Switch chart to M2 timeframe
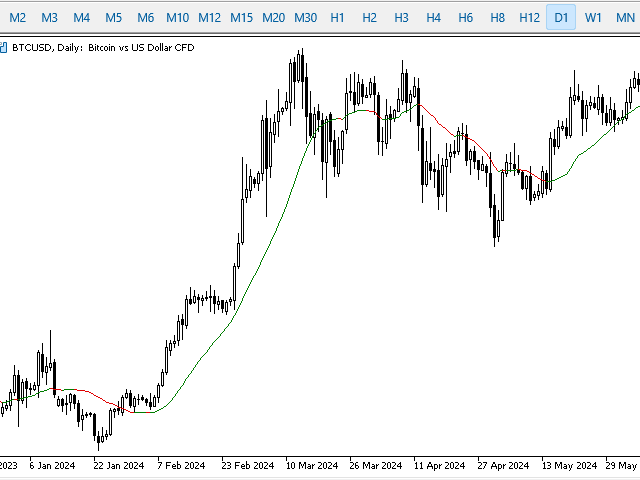 click(18, 18)
